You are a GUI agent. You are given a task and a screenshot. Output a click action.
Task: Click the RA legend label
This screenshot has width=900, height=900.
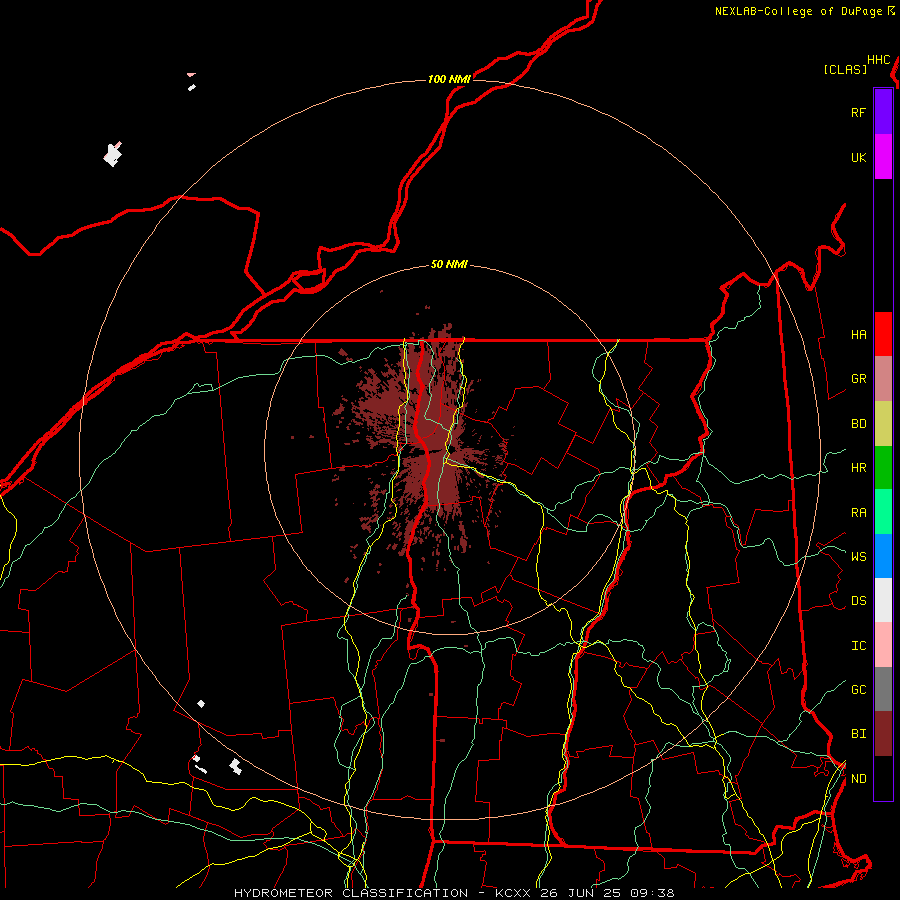click(858, 513)
